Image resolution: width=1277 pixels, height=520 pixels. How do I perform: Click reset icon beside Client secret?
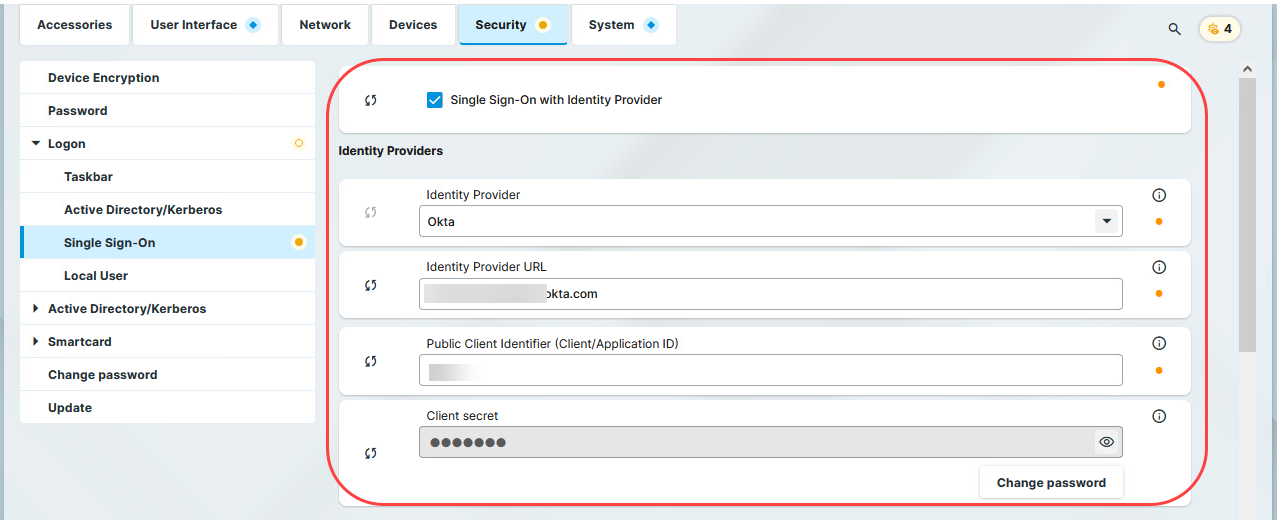[371, 453]
